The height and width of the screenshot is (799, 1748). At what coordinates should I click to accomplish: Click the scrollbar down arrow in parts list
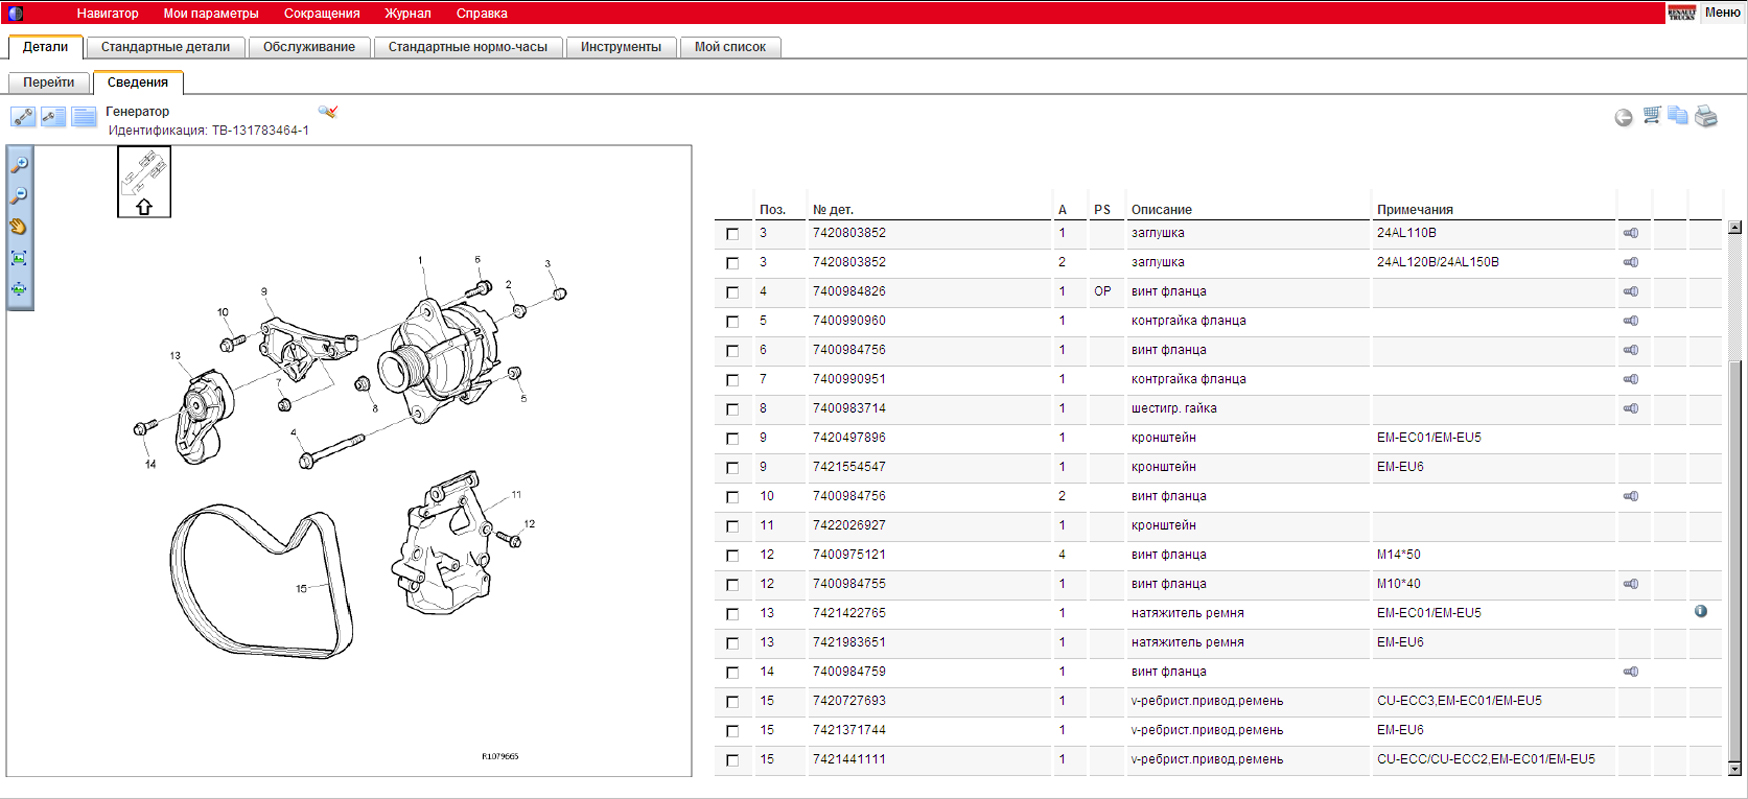[x=1735, y=768]
